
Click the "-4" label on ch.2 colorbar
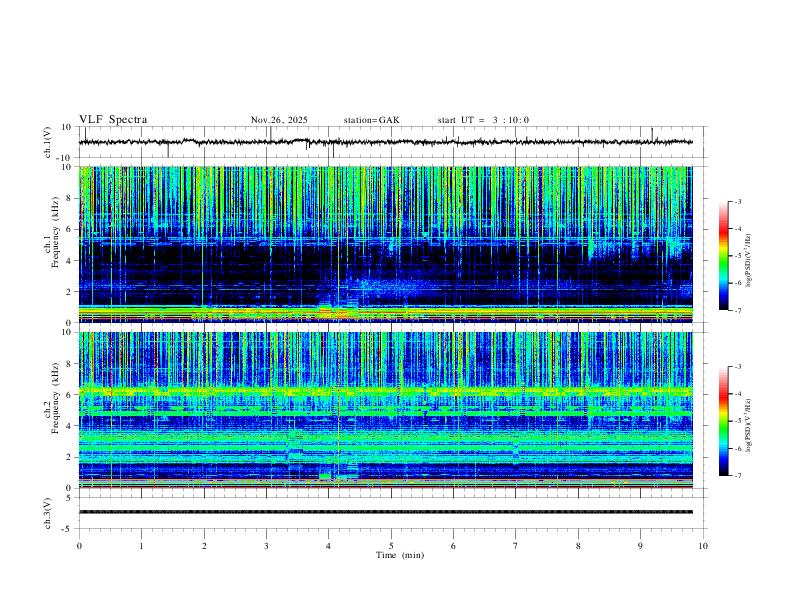[737, 393]
